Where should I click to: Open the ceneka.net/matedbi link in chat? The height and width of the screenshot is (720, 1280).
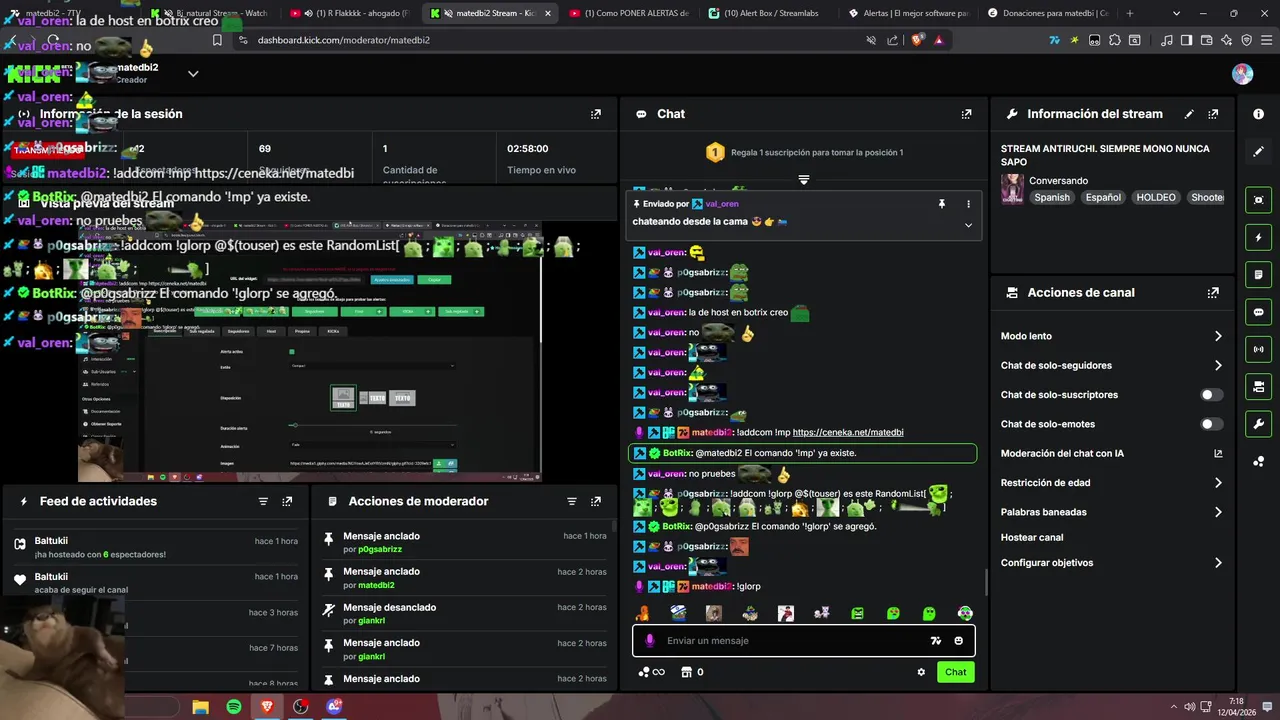[848, 432]
